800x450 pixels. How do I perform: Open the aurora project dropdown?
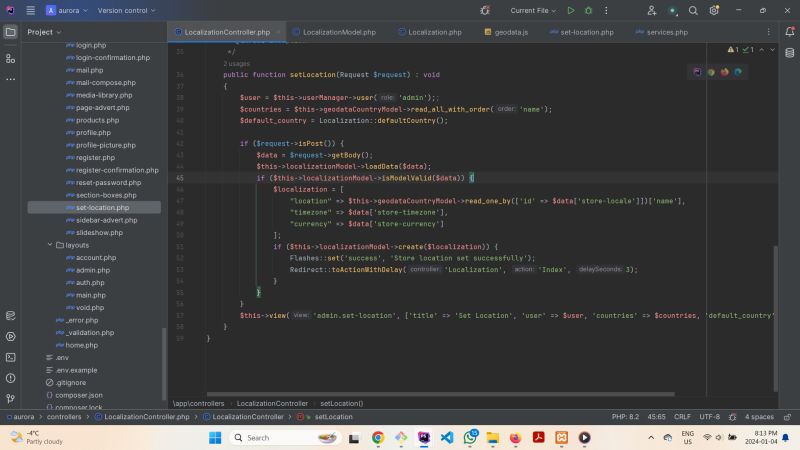[66, 10]
